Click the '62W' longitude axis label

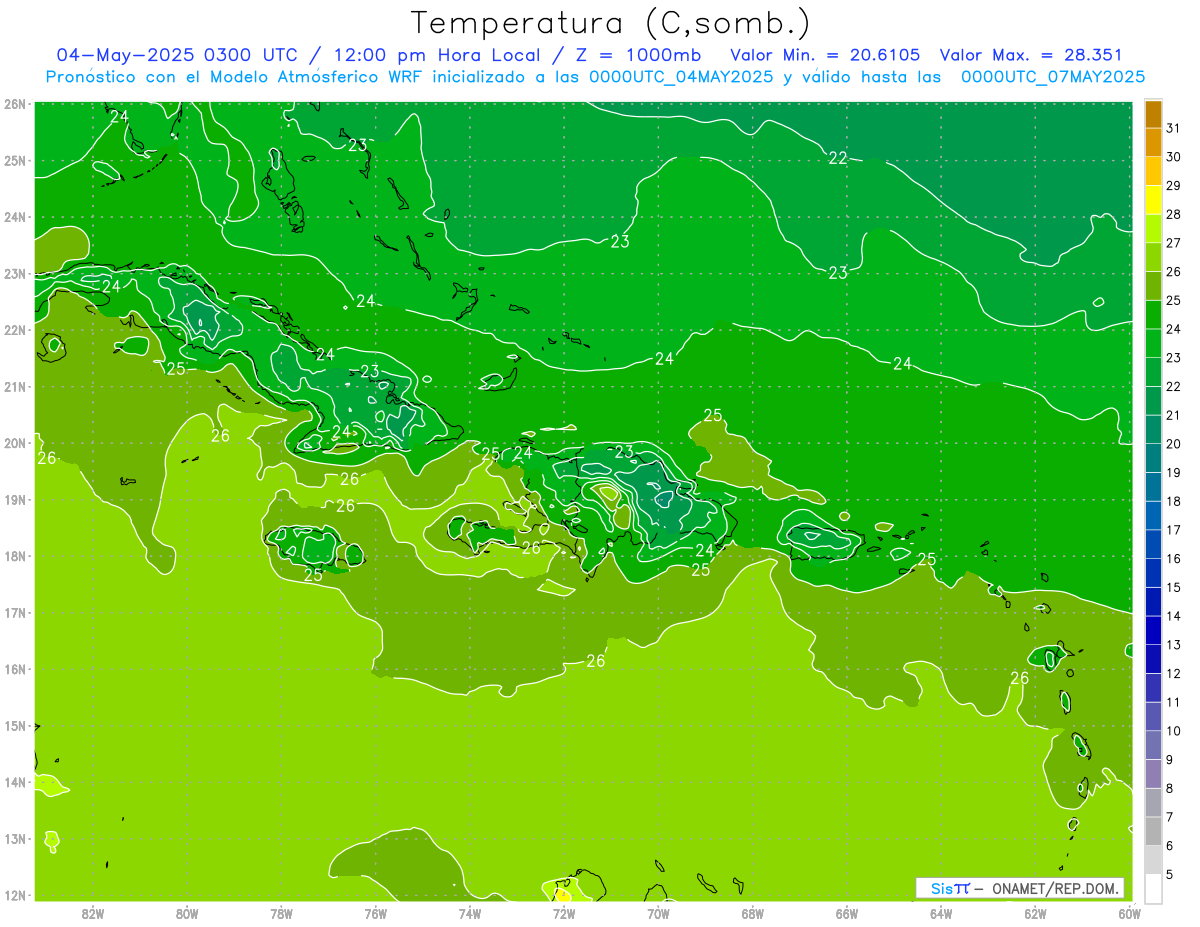[1035, 913]
